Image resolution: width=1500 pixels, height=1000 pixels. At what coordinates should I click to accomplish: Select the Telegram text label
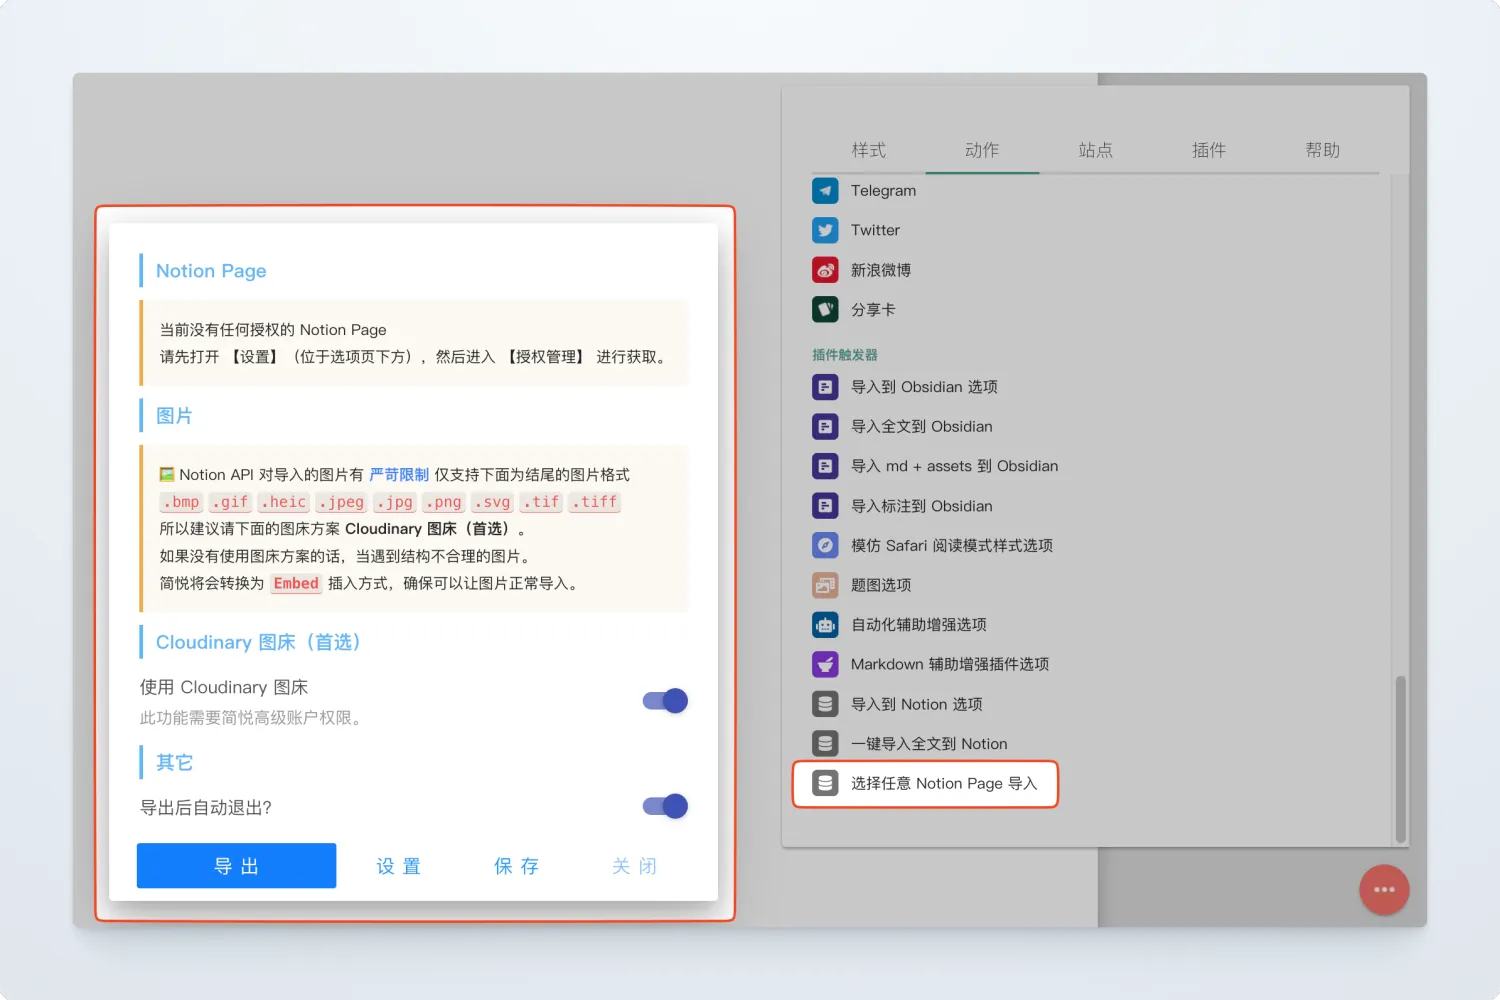pyautogui.click(x=883, y=190)
